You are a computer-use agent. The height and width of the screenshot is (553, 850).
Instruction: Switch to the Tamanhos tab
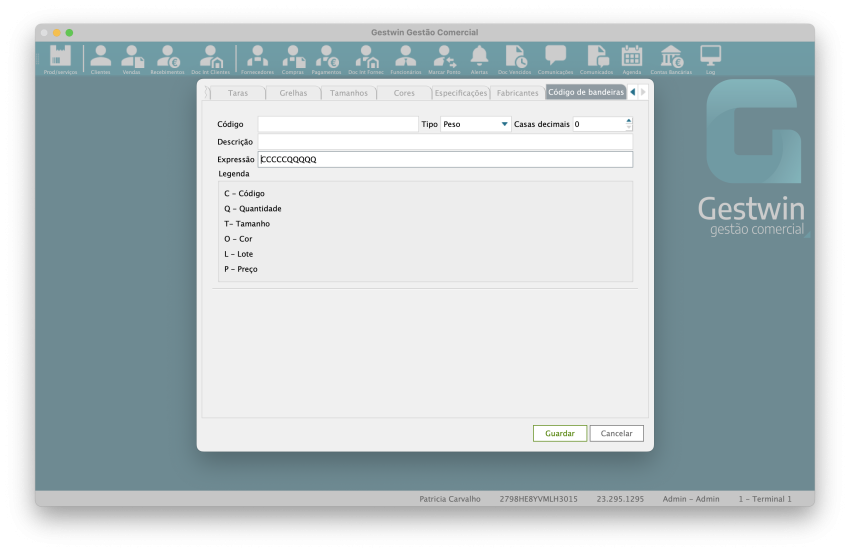coord(348,93)
